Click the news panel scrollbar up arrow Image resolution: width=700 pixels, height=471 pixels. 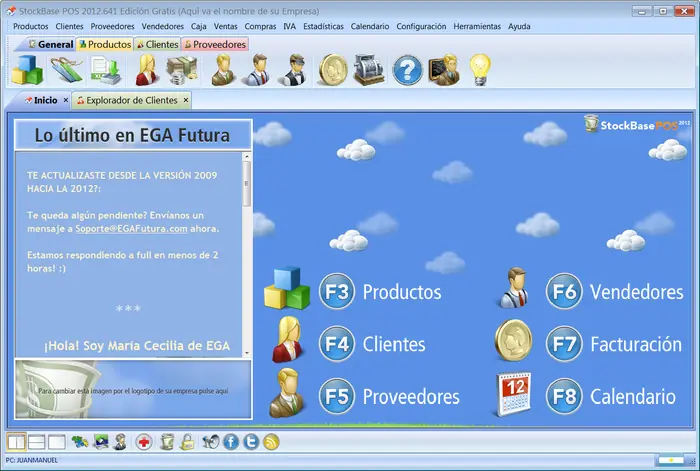pos(247,157)
